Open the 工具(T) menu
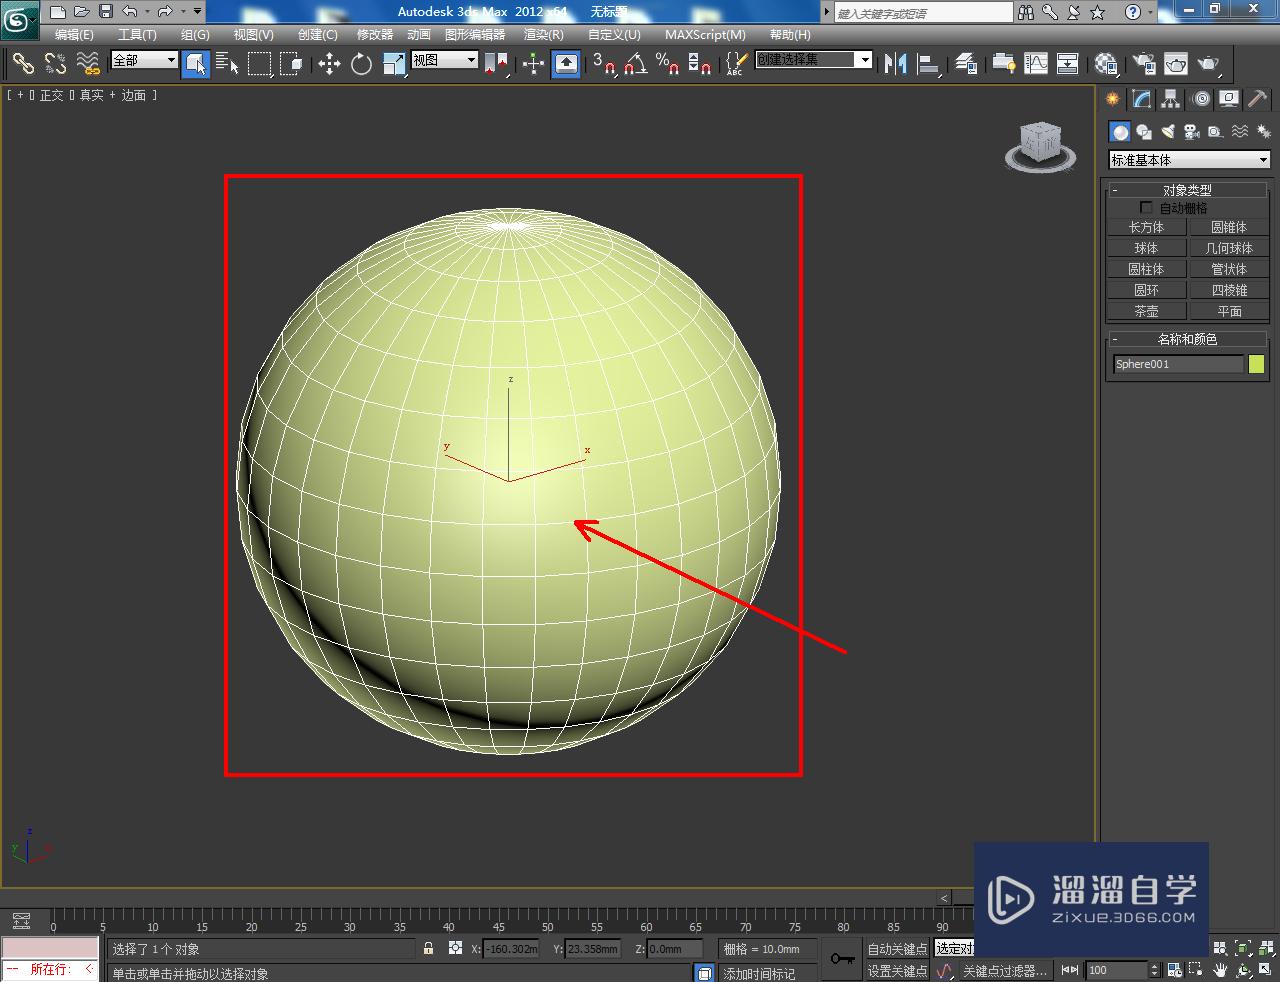The image size is (1280, 982). [137, 35]
